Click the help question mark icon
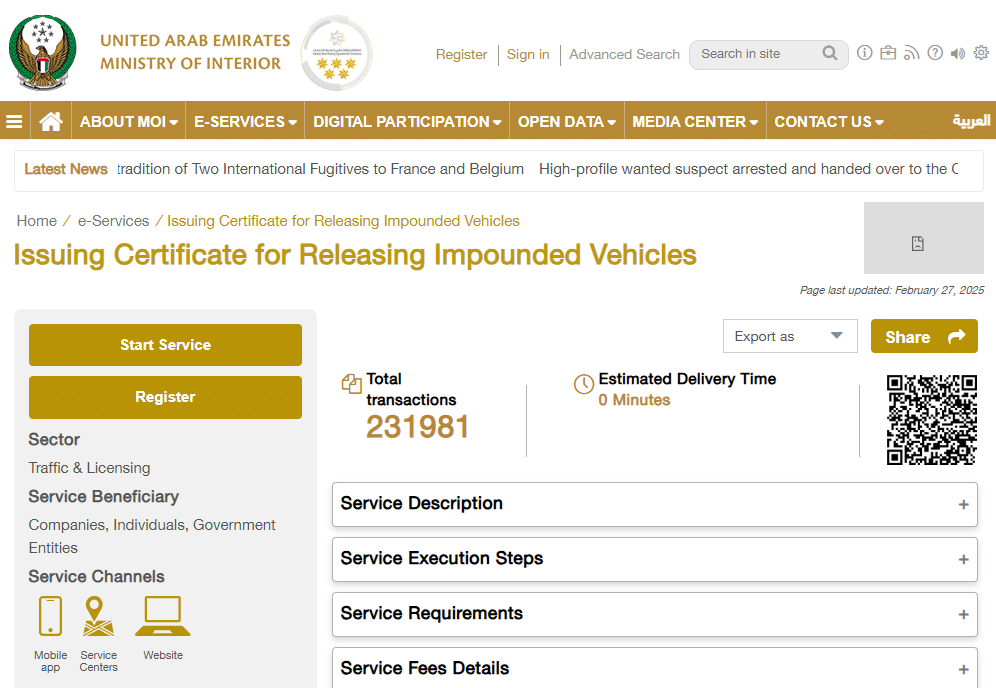 [x=935, y=54]
